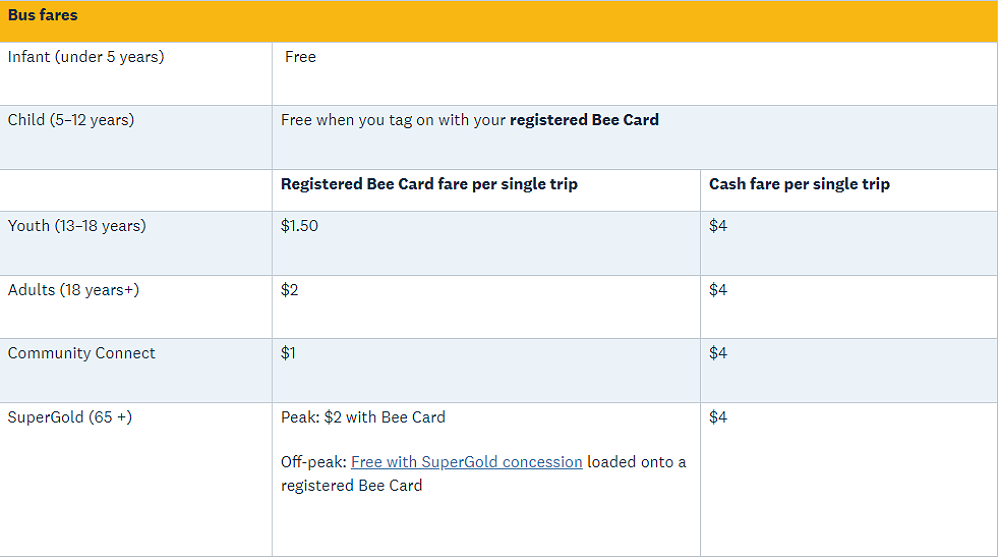Click the Registered Bee Card fare column header
1000x560 pixels.
tap(429, 184)
